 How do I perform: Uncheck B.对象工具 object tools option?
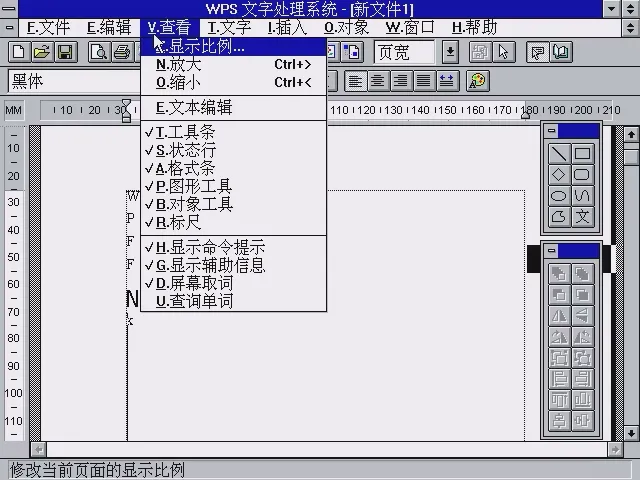click(x=233, y=204)
